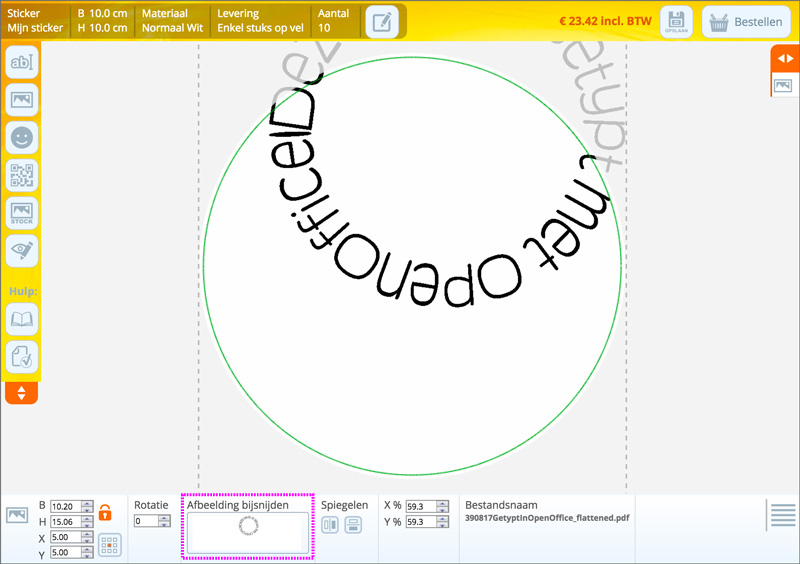Screen dimensions: 800x564
Task: Edit sticker settings pencil icon
Action: (382, 22)
